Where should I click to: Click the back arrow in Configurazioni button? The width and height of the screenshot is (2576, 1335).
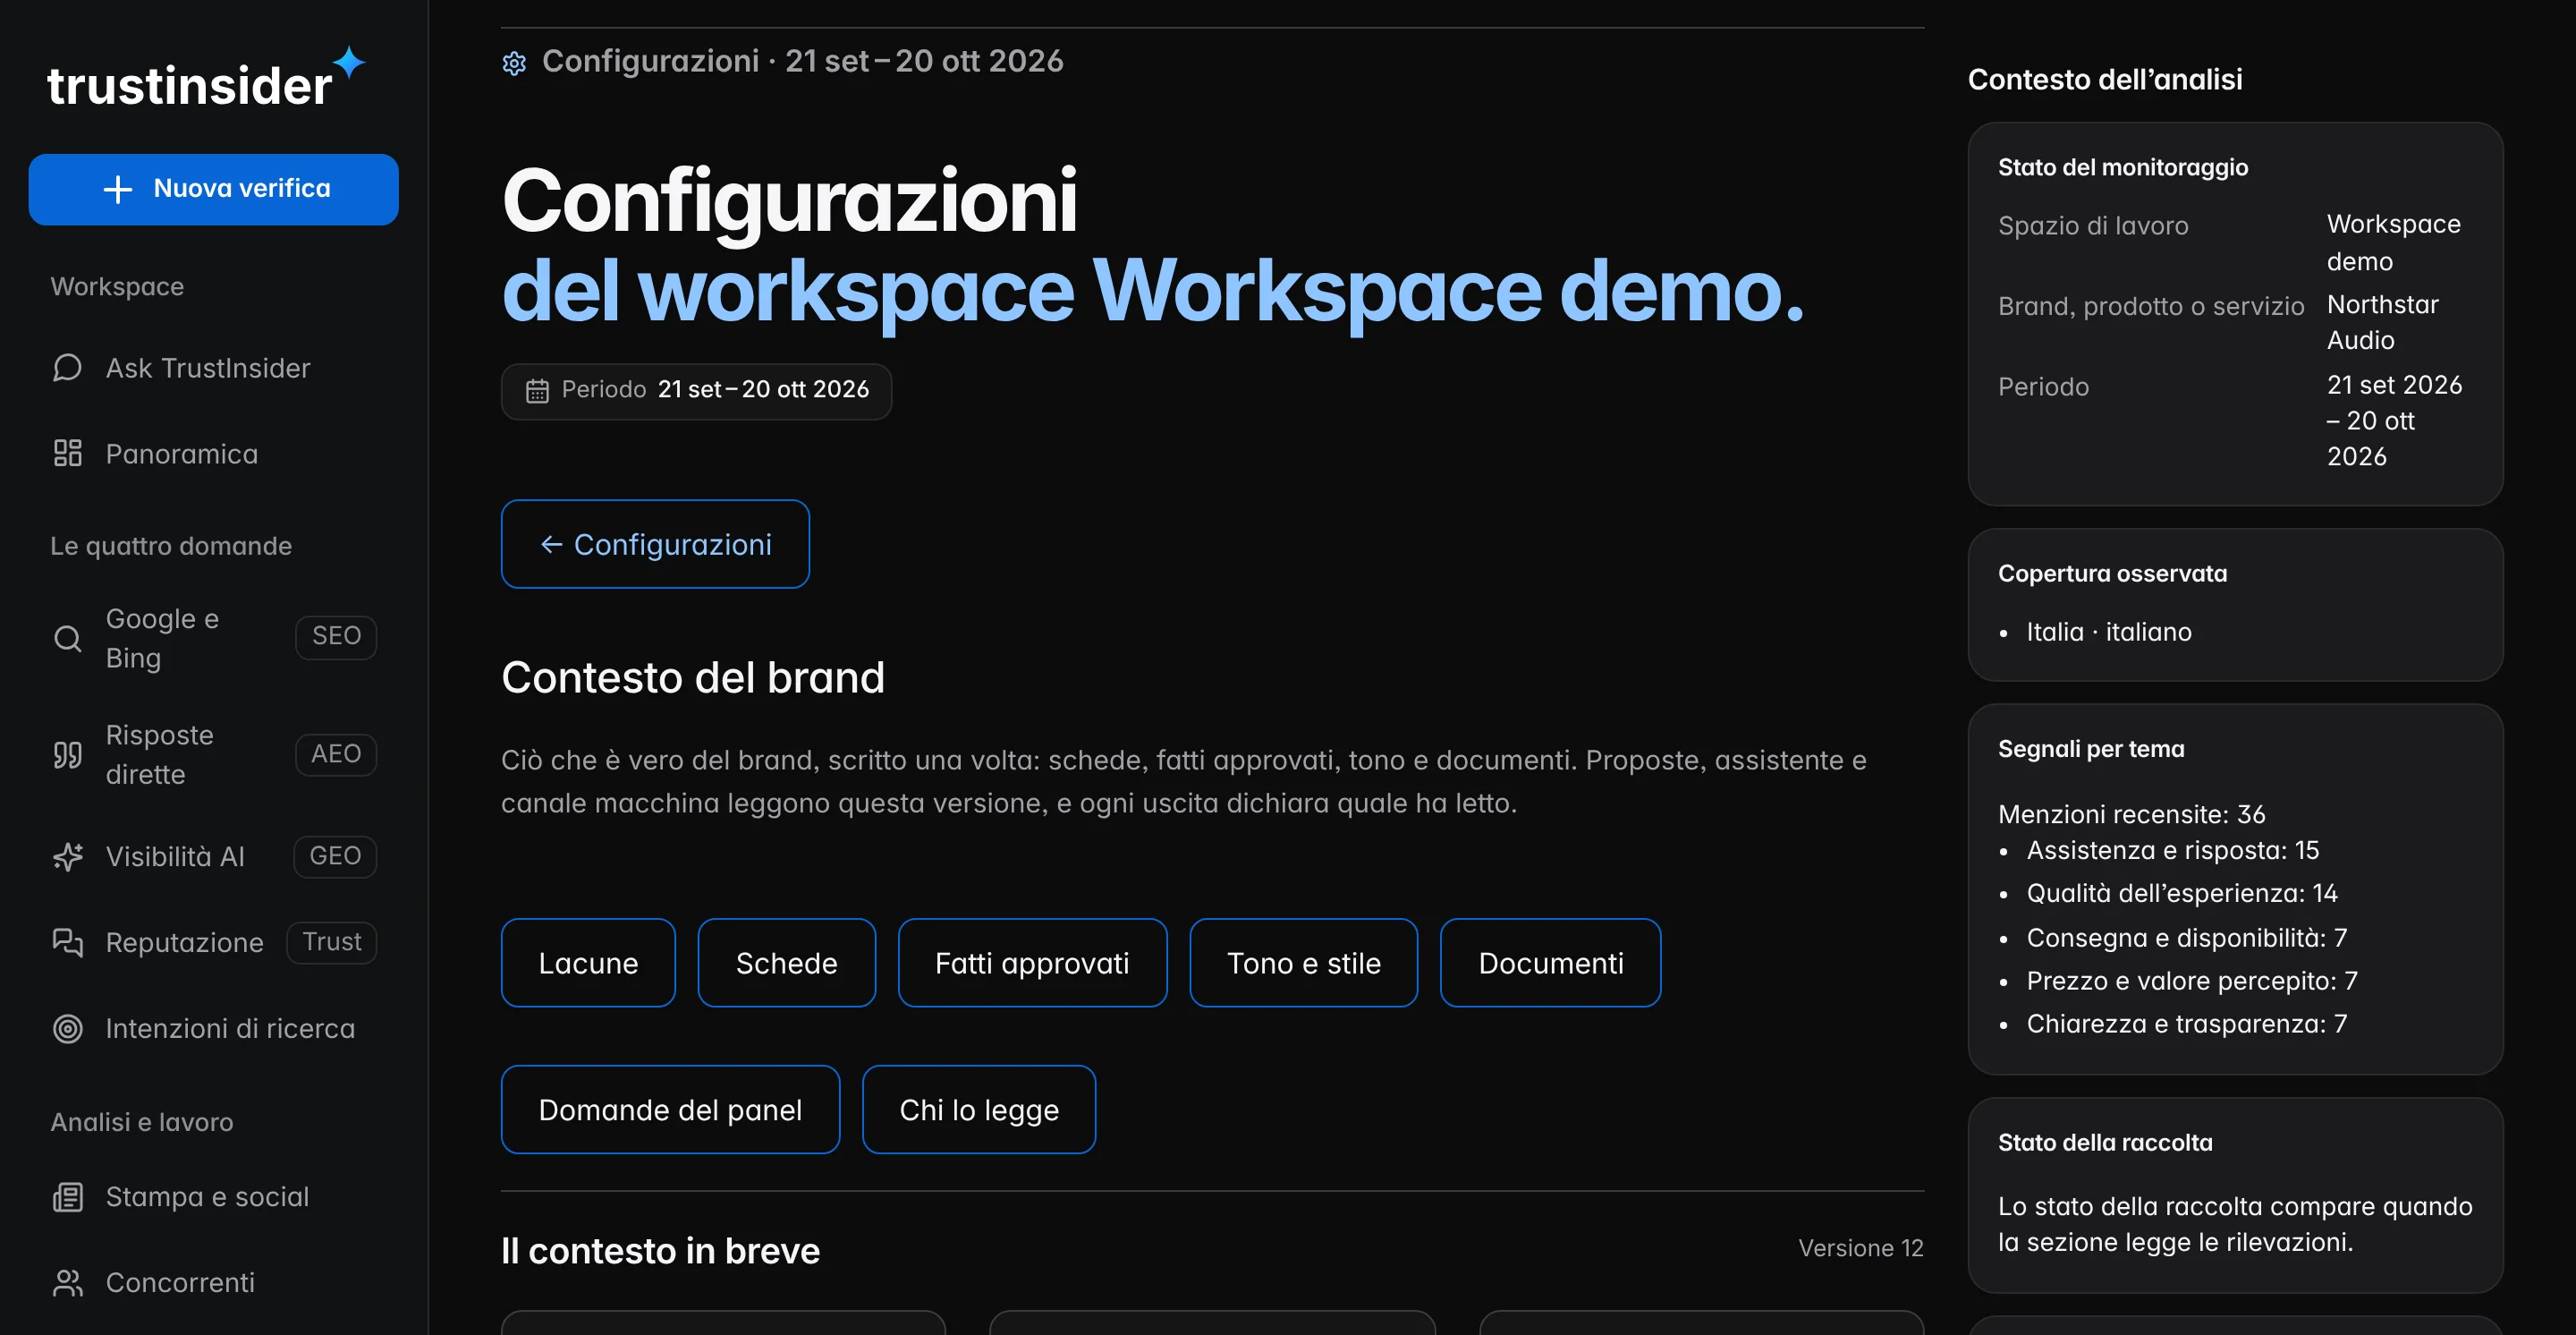[x=551, y=544]
